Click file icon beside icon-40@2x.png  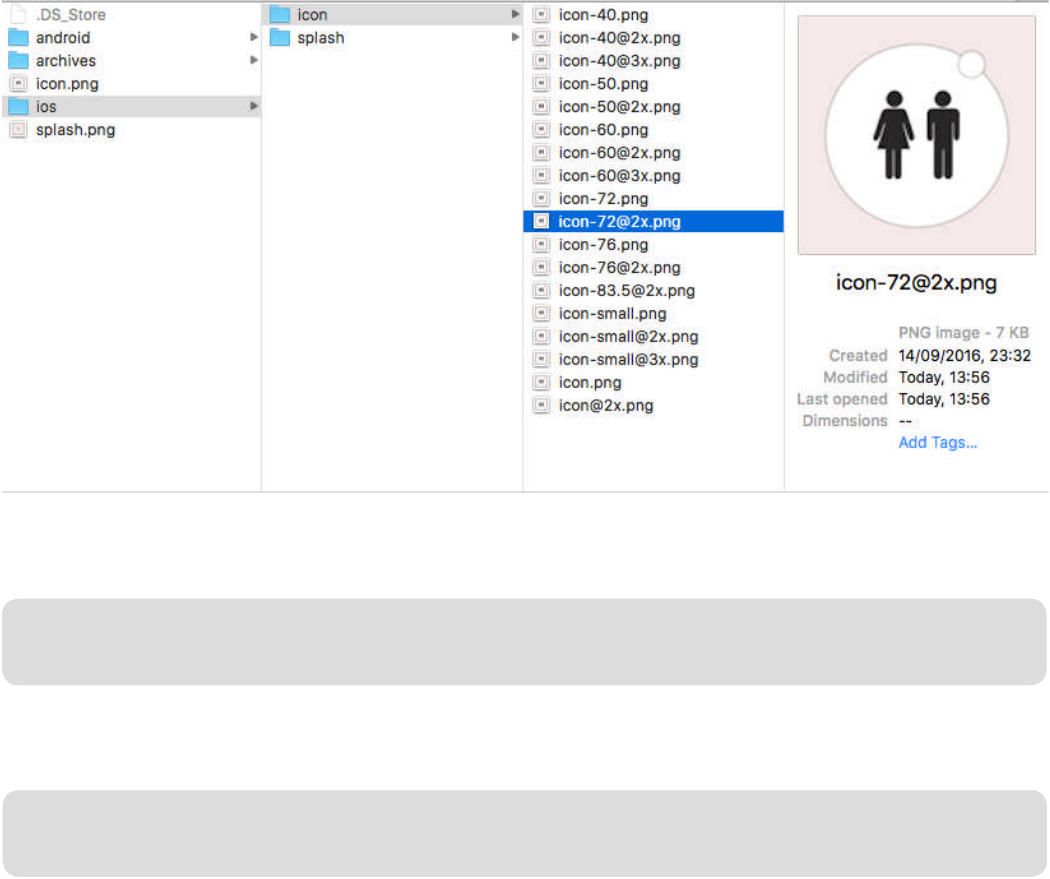541,37
